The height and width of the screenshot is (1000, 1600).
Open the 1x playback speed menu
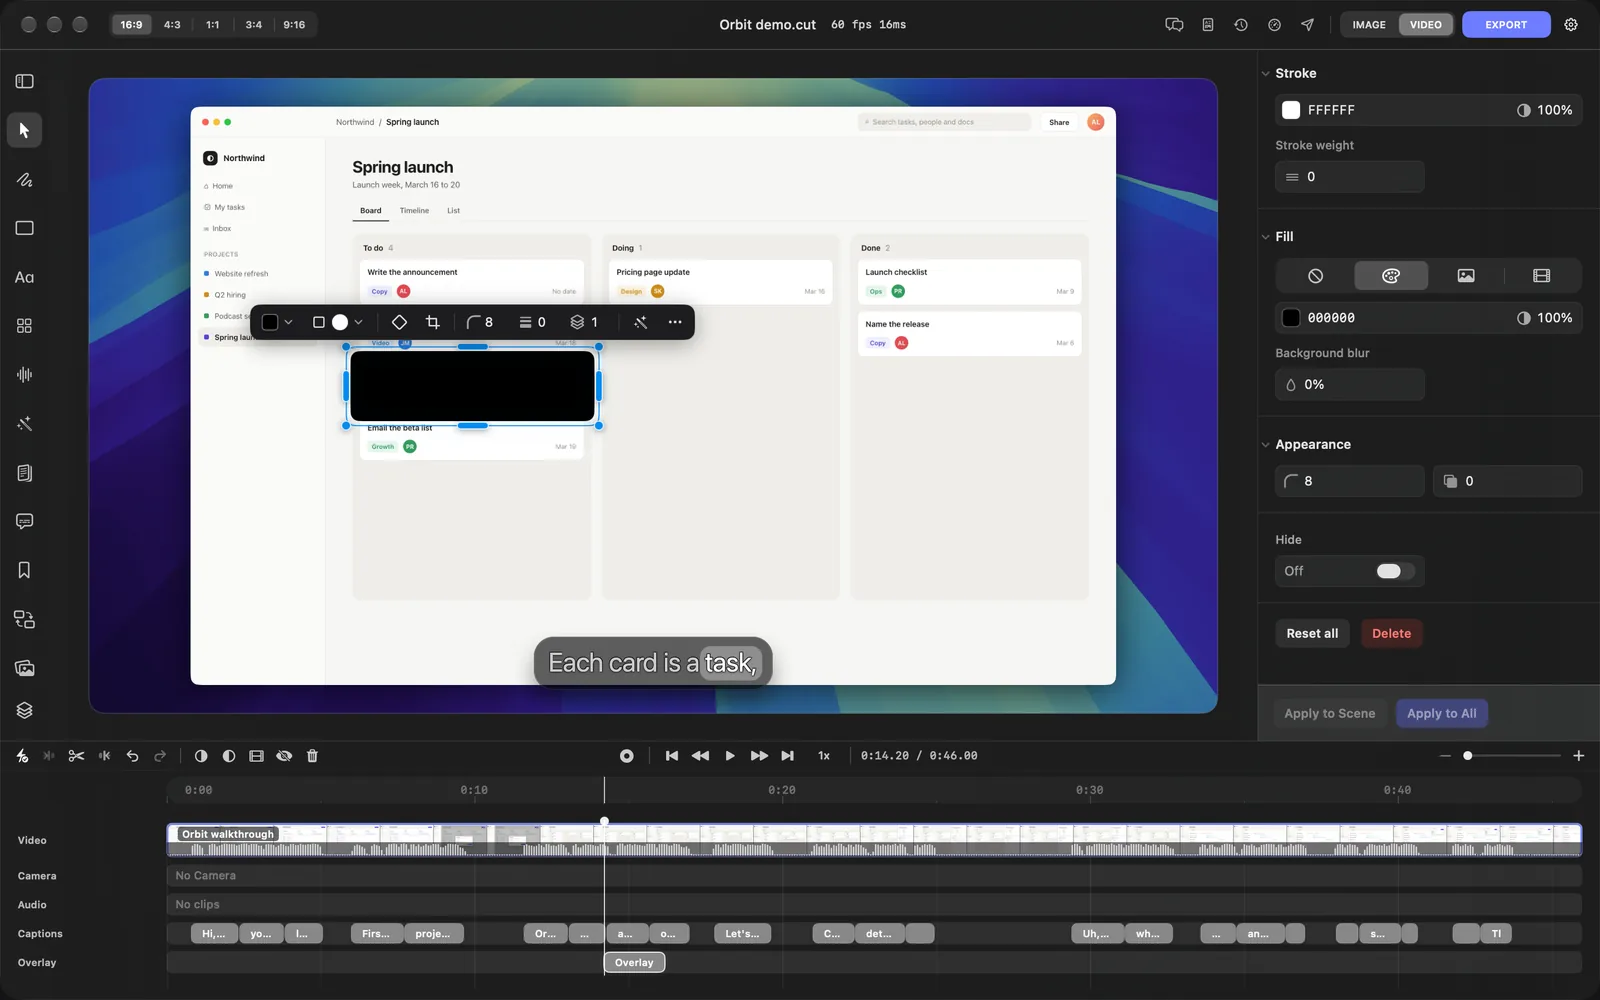[x=824, y=756]
